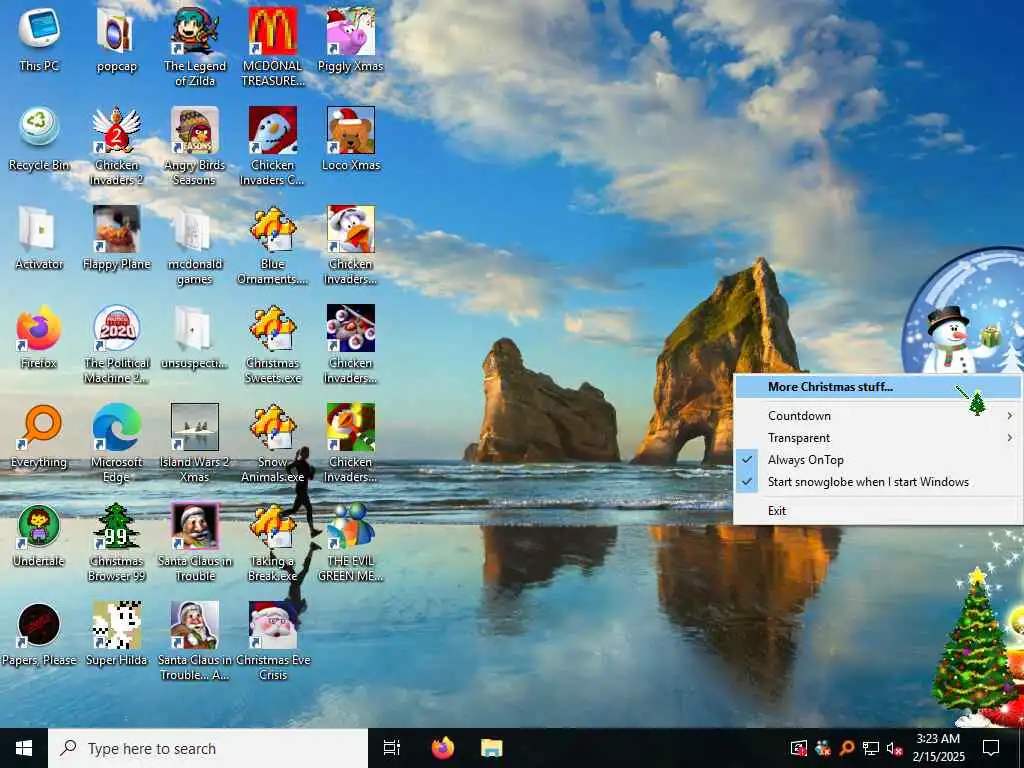Image resolution: width=1024 pixels, height=768 pixels.
Task: Choose More Christmas stuff... menu entry
Action: tap(878, 387)
